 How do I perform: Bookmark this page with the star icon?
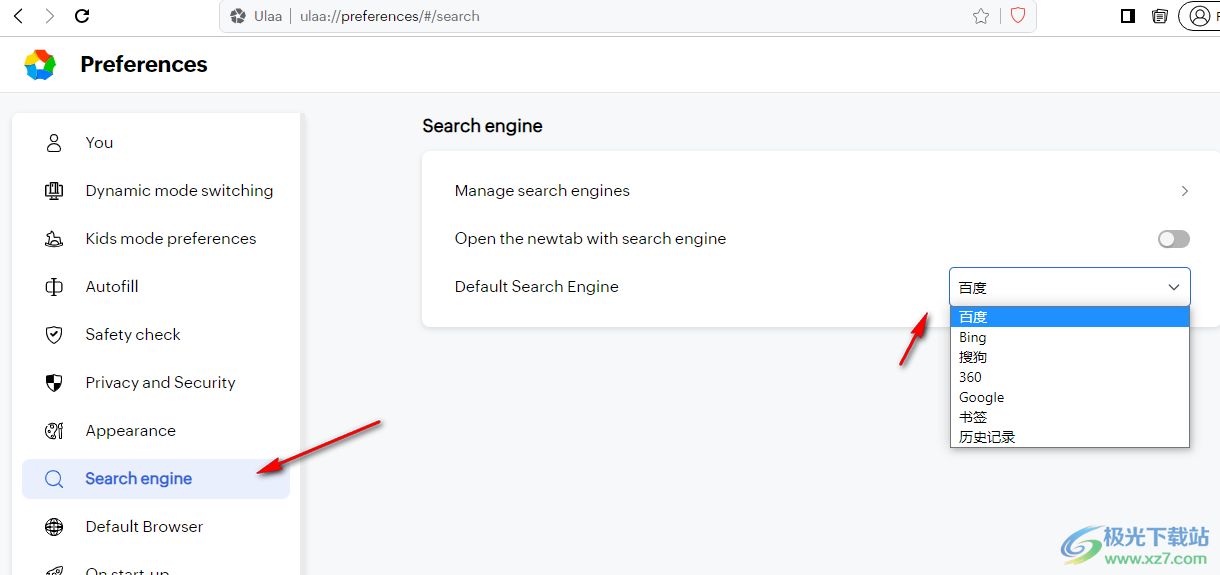tap(981, 16)
